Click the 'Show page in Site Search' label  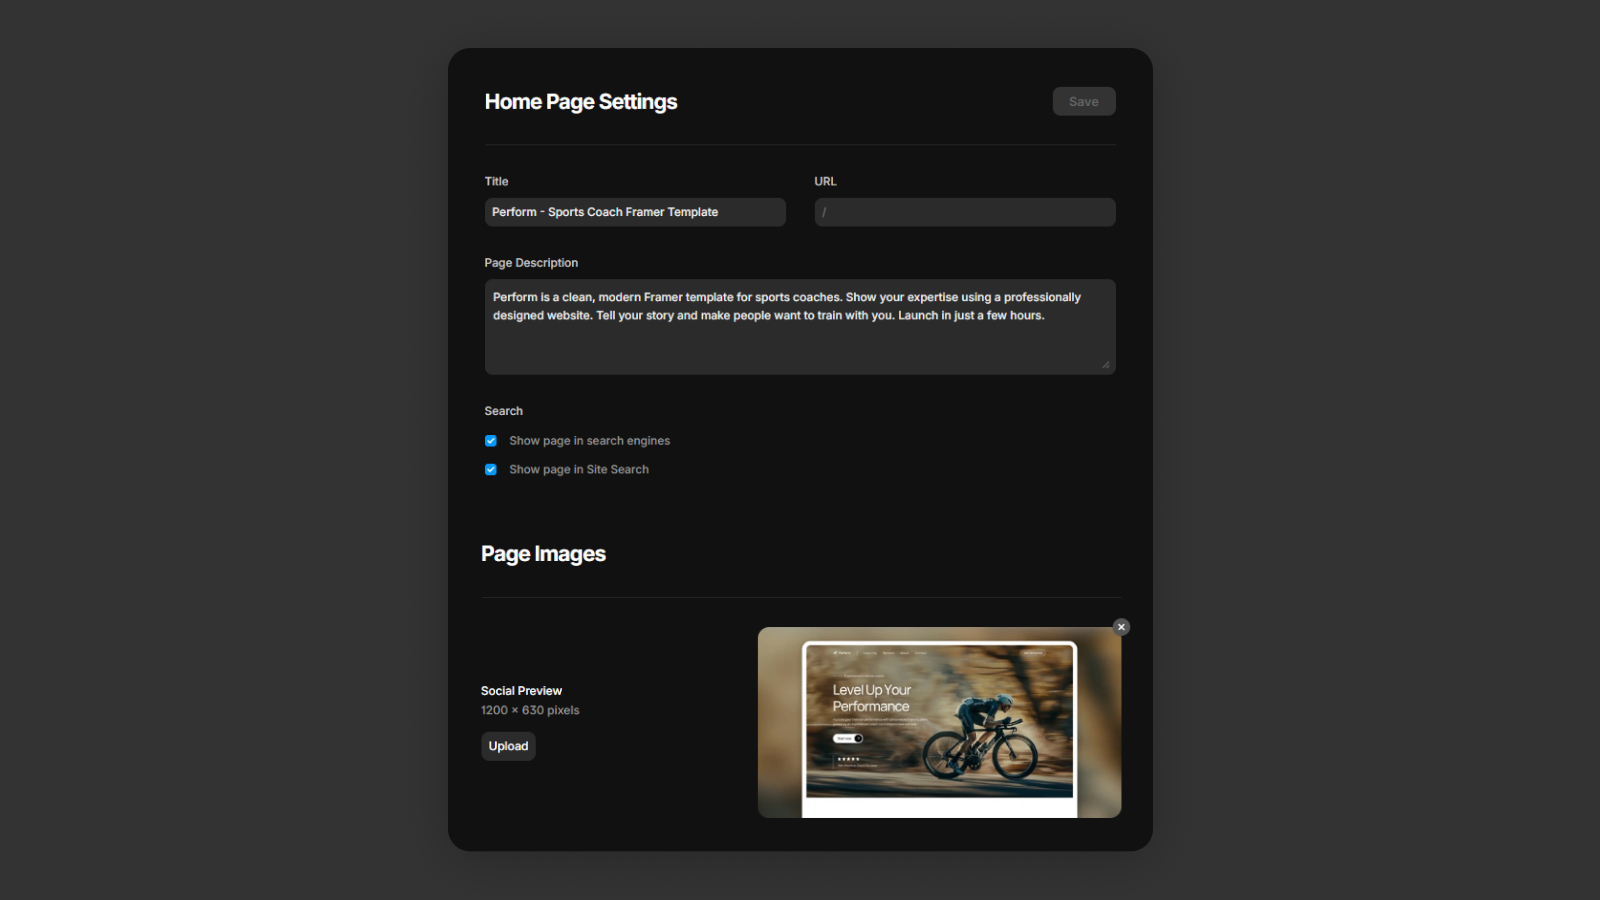[578, 470]
